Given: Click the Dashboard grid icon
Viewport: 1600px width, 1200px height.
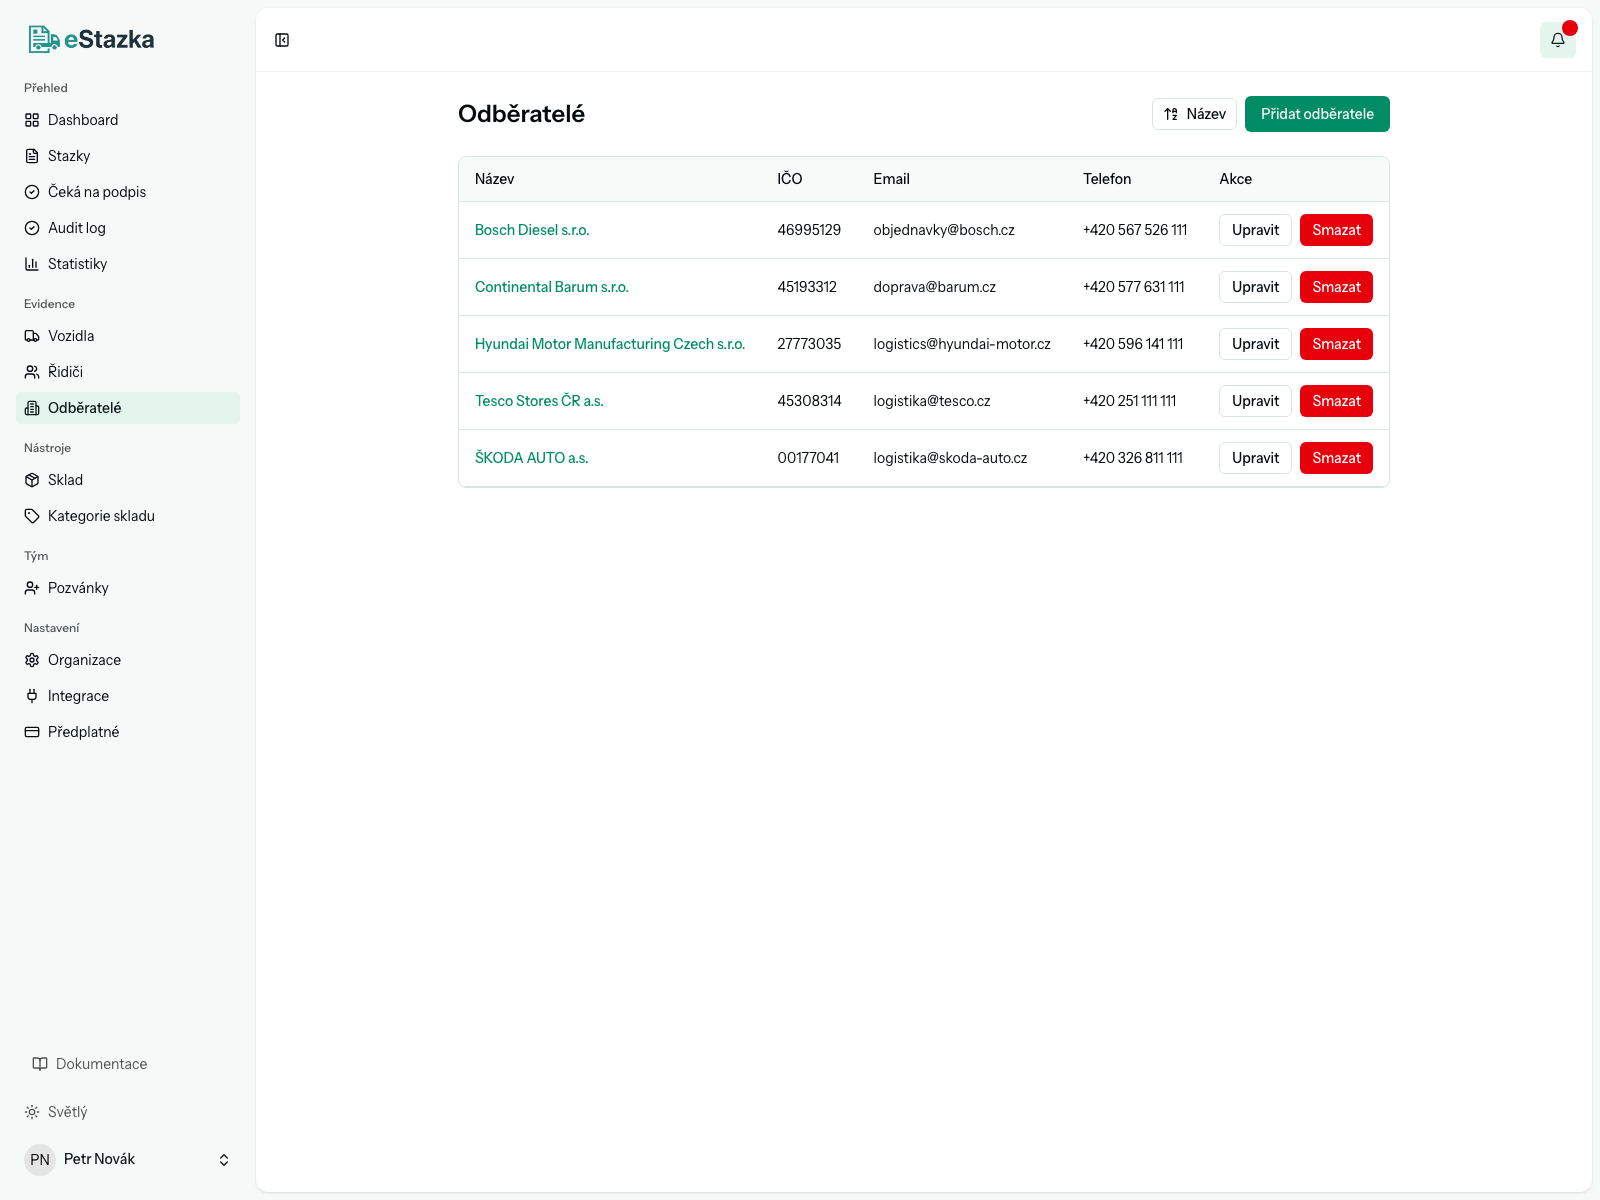Looking at the screenshot, I should click(32, 120).
